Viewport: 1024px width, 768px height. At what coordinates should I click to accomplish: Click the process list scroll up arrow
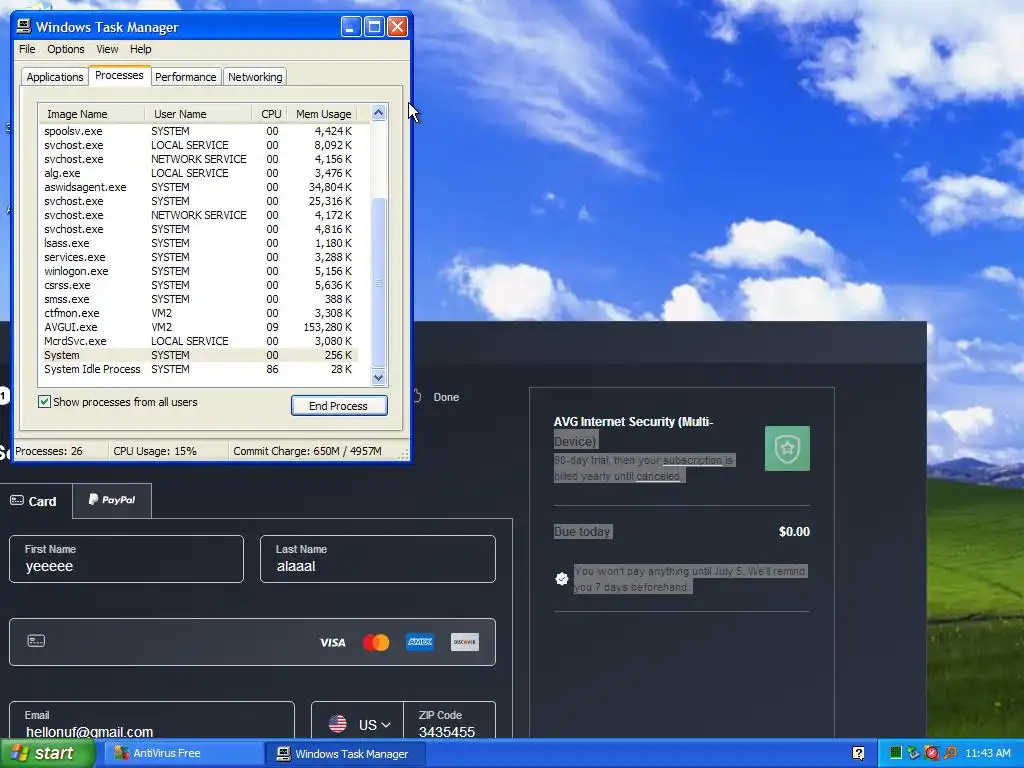click(x=379, y=112)
